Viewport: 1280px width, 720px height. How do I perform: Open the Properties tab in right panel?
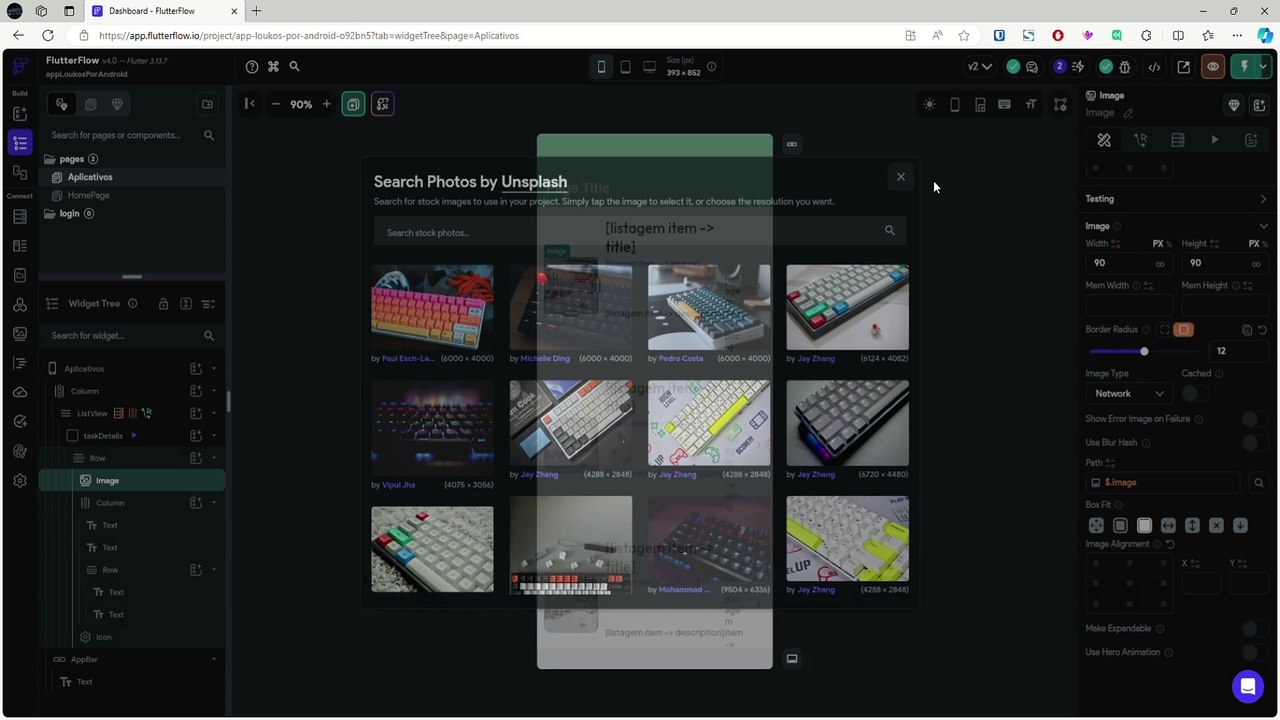tap(1104, 141)
